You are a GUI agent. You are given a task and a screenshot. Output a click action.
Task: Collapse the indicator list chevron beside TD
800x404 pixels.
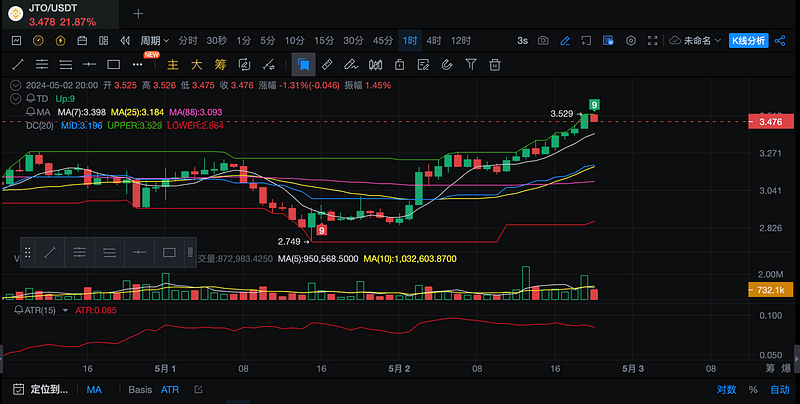(16, 98)
